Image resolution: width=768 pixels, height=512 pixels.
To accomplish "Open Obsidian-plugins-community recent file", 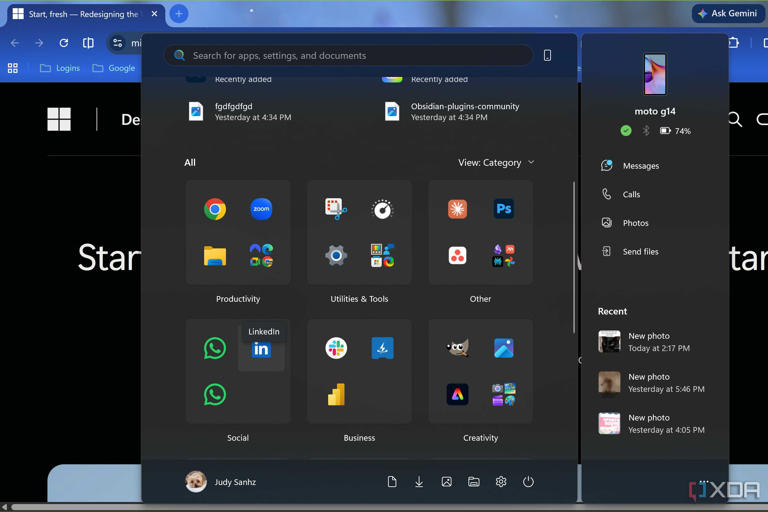I will pyautogui.click(x=452, y=112).
